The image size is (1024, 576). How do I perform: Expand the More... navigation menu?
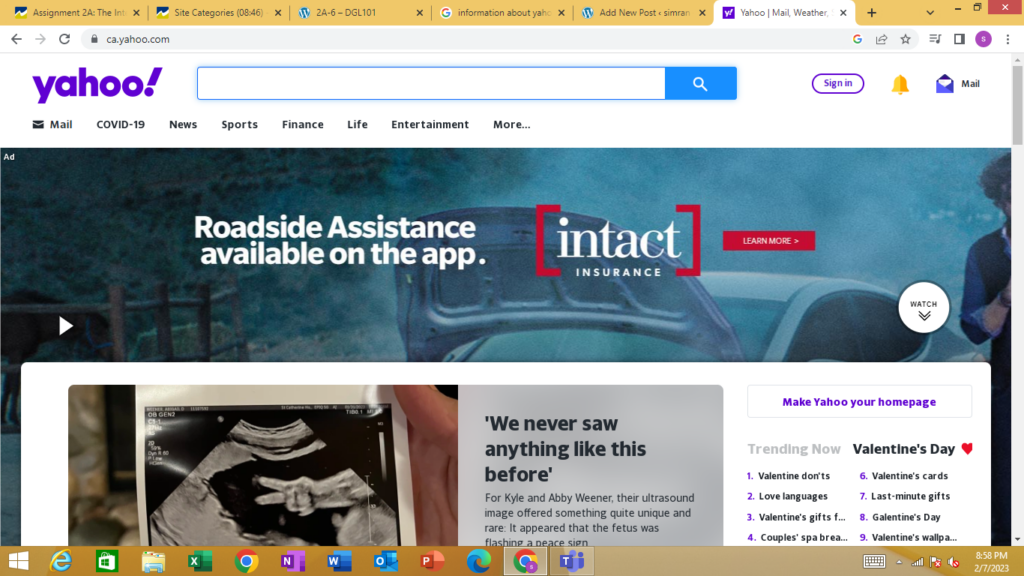click(x=511, y=125)
